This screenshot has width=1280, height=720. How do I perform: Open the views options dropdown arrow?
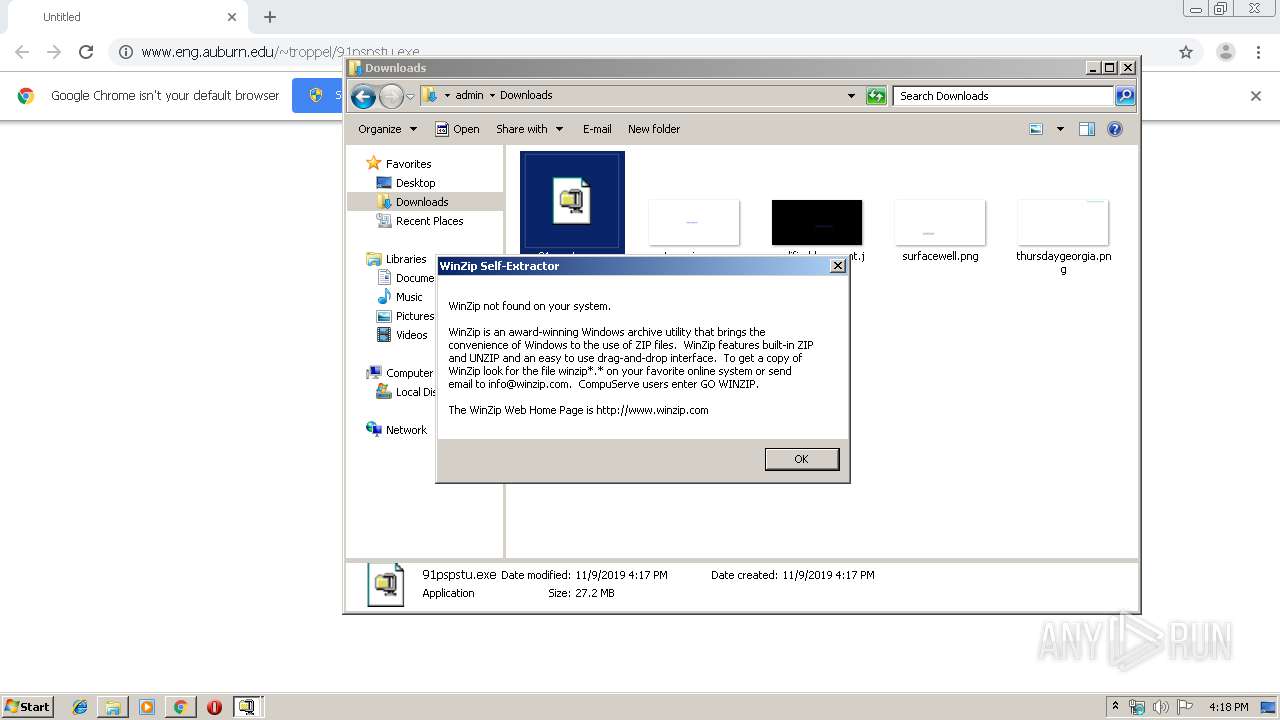1060,129
